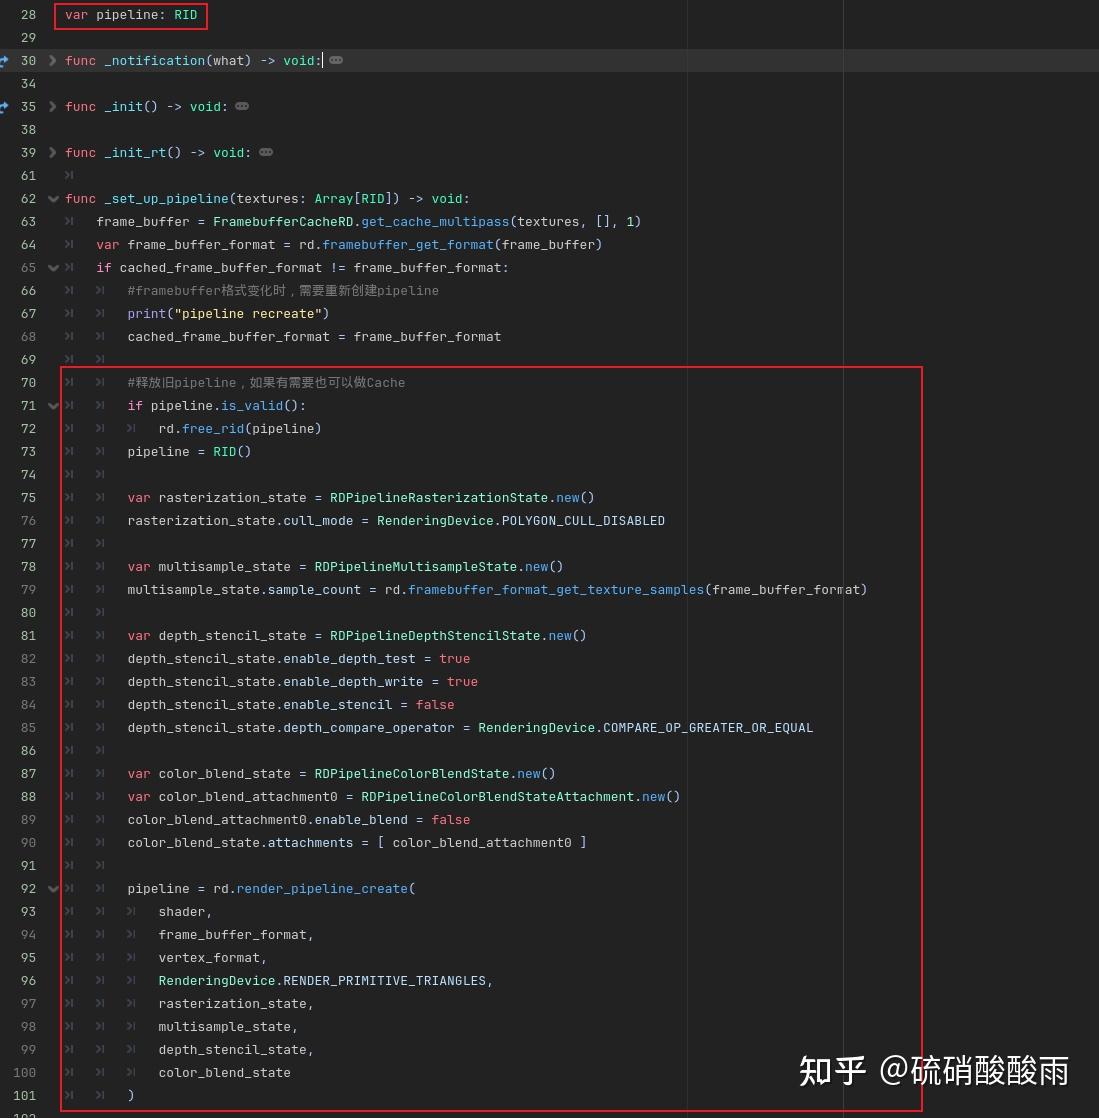Set a breakpoint at line 92
This screenshot has width=1099, height=1118.
pyautogui.click(x=28, y=888)
